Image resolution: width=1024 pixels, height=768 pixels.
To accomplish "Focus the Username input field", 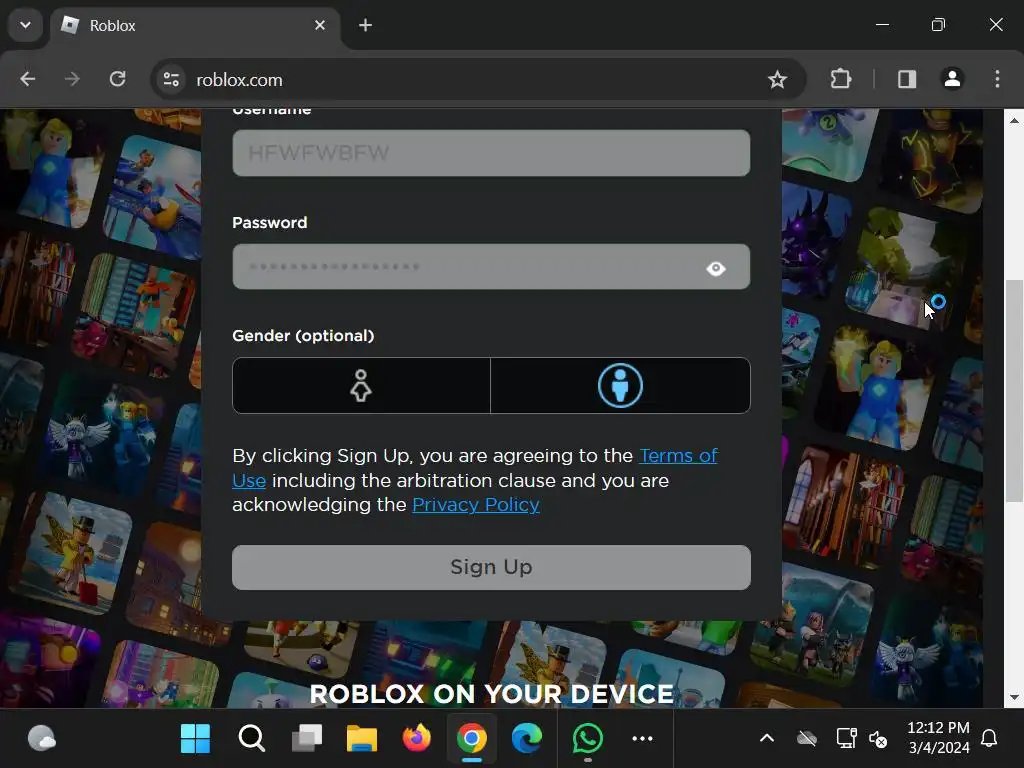I will (x=491, y=153).
